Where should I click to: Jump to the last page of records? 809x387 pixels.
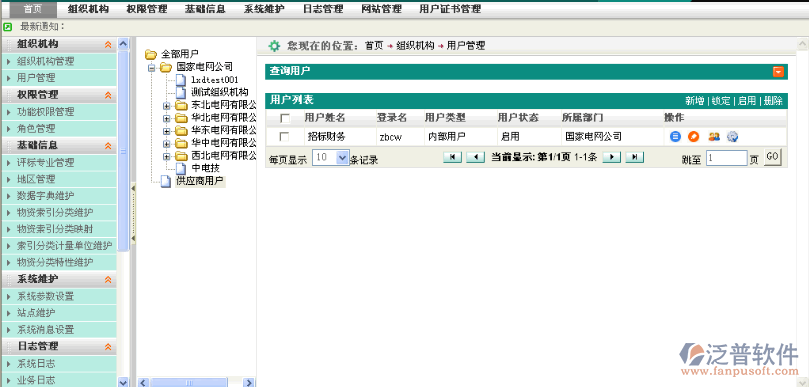click(x=635, y=157)
